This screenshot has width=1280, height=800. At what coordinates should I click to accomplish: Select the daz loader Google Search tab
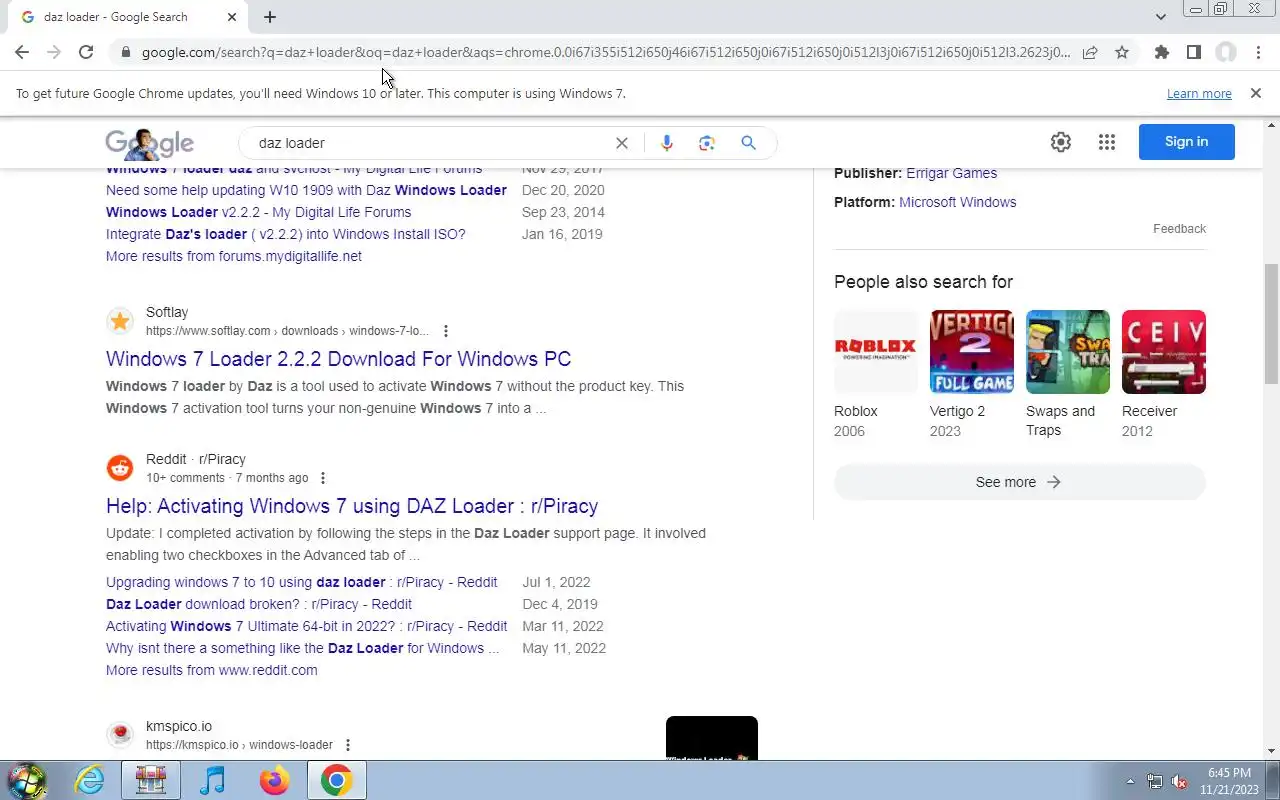(x=128, y=17)
